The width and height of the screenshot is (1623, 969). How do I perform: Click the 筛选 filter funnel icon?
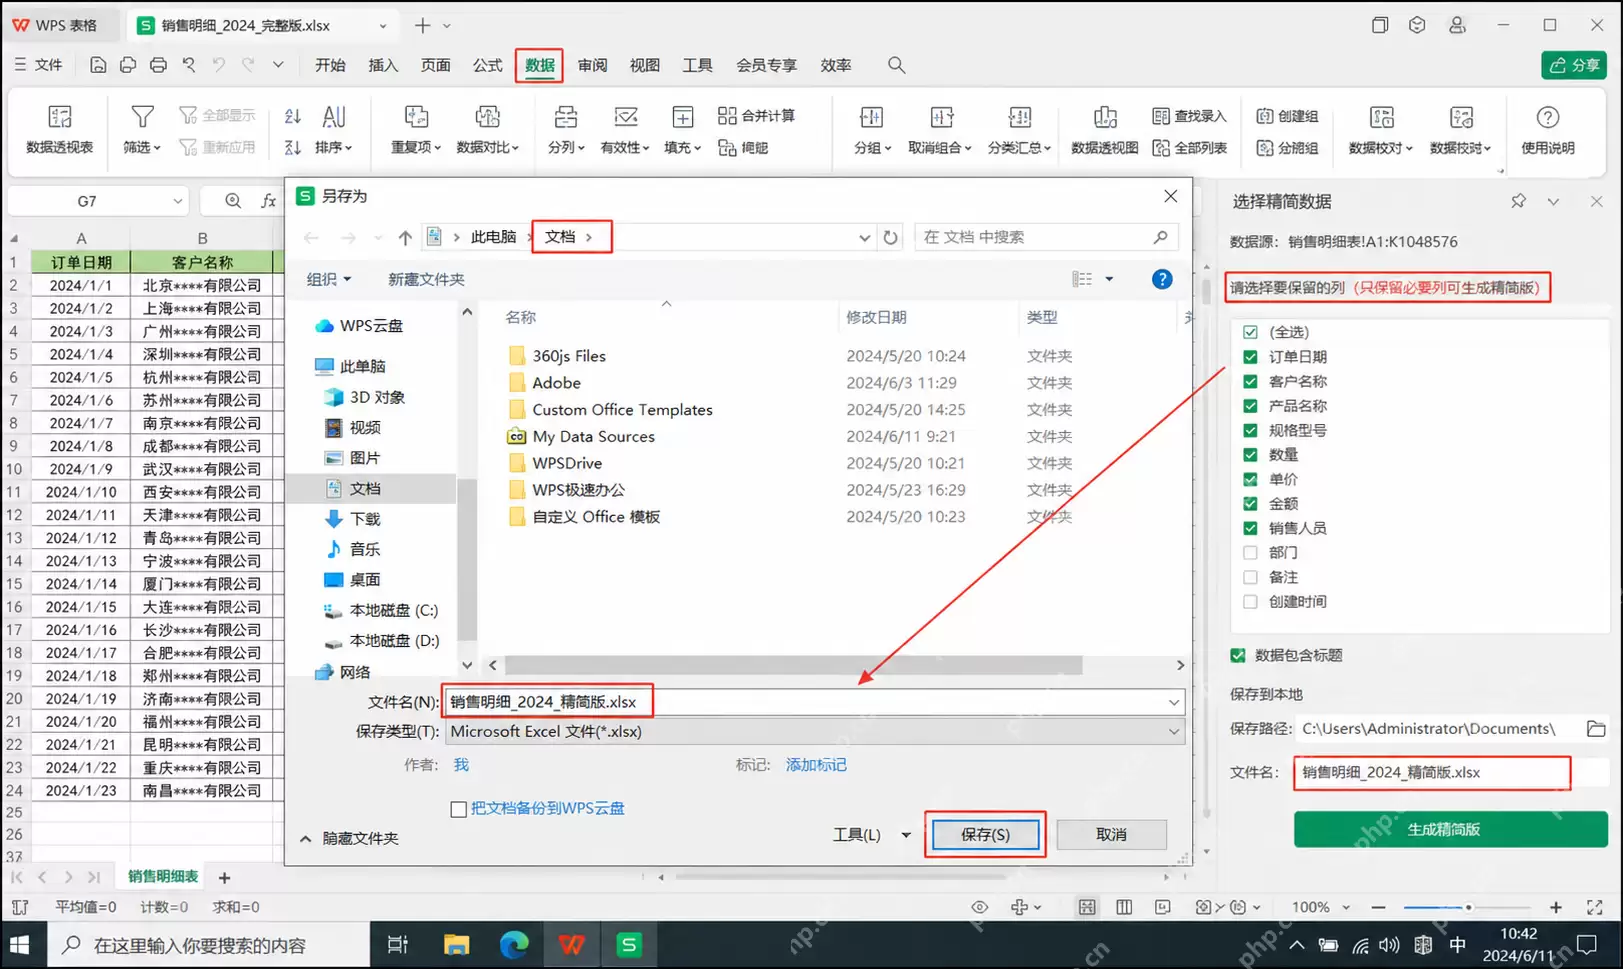142,117
